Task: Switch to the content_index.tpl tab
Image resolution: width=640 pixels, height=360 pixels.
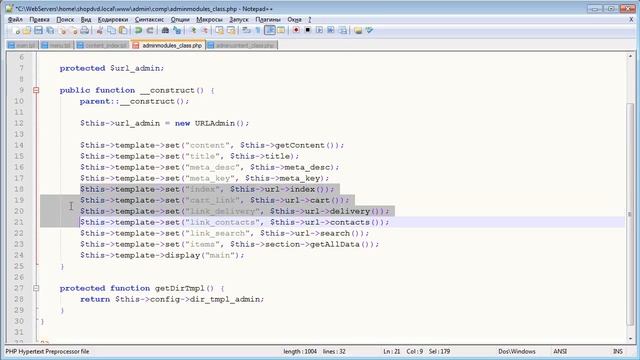Action: click(102, 45)
